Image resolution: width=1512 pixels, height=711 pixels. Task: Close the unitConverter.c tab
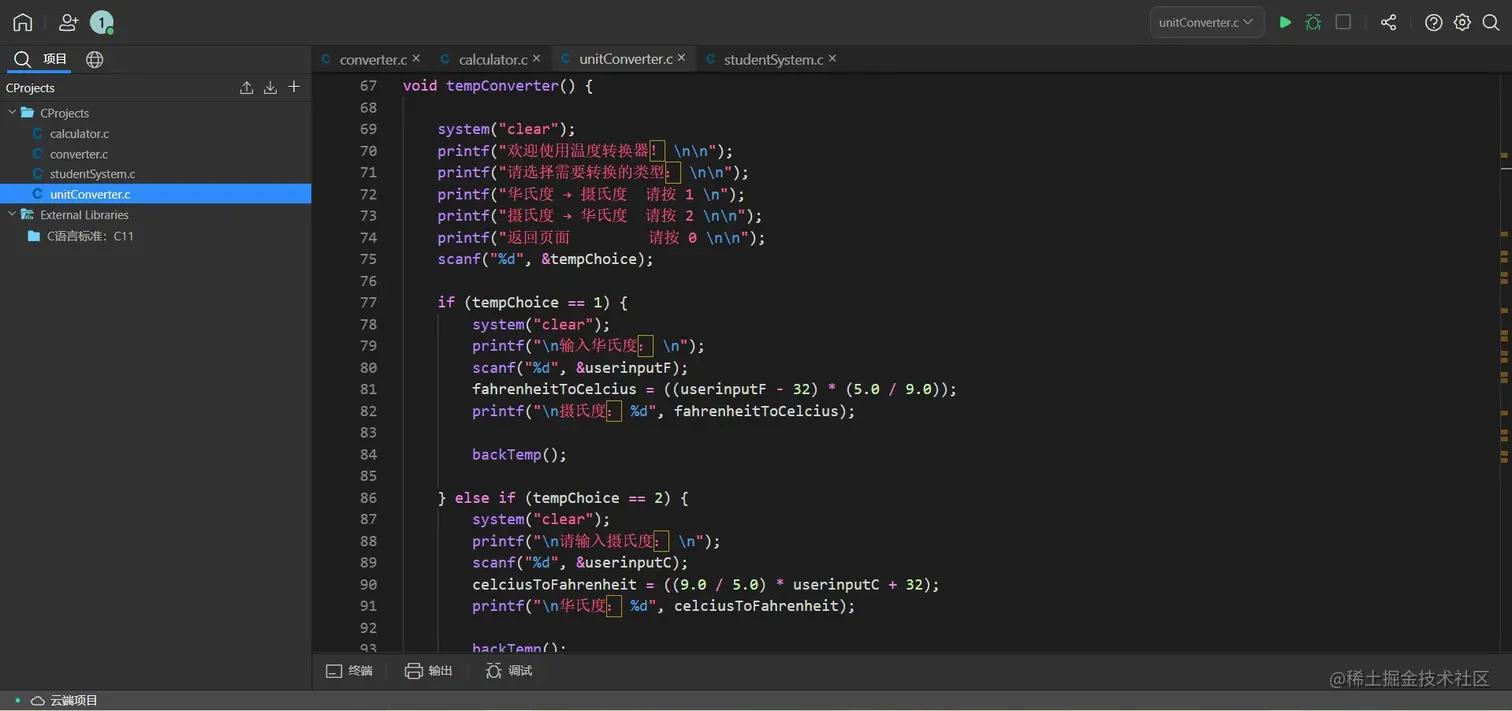click(x=682, y=58)
